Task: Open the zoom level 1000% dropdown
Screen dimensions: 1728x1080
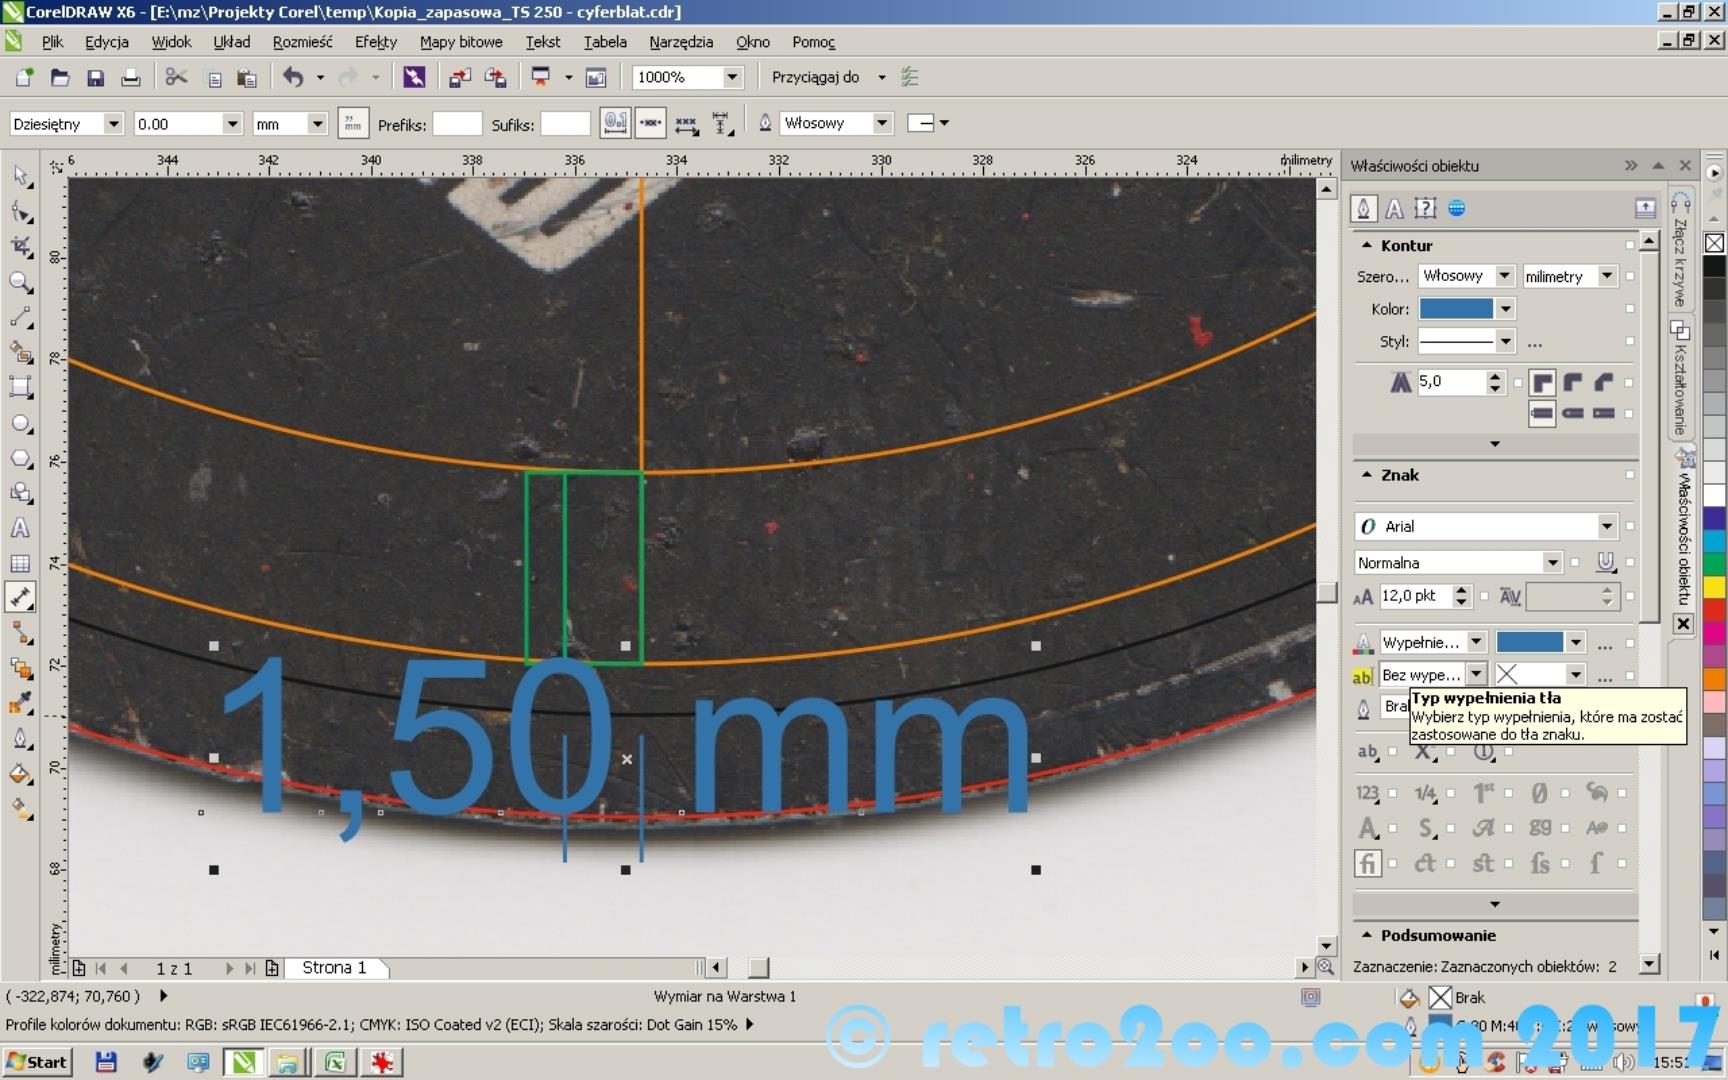Action: (732, 78)
